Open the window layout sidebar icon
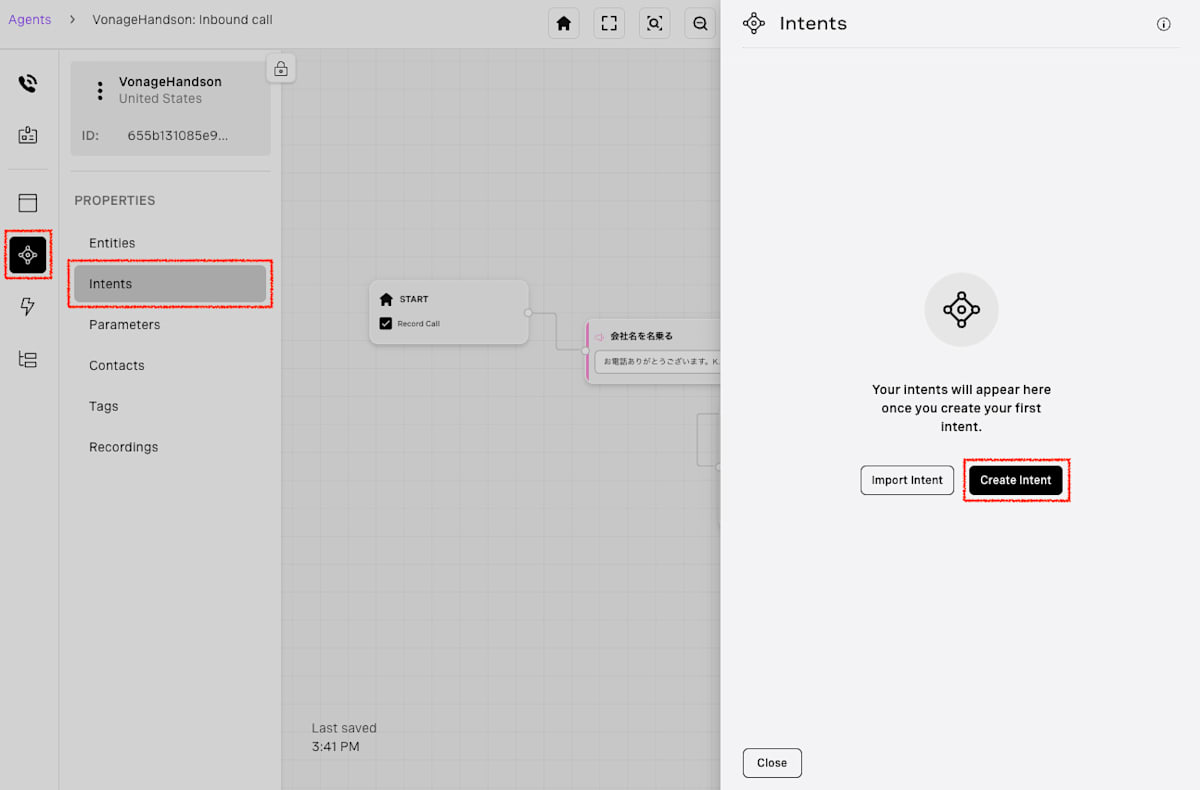This screenshot has width=1200, height=790. pos(28,203)
